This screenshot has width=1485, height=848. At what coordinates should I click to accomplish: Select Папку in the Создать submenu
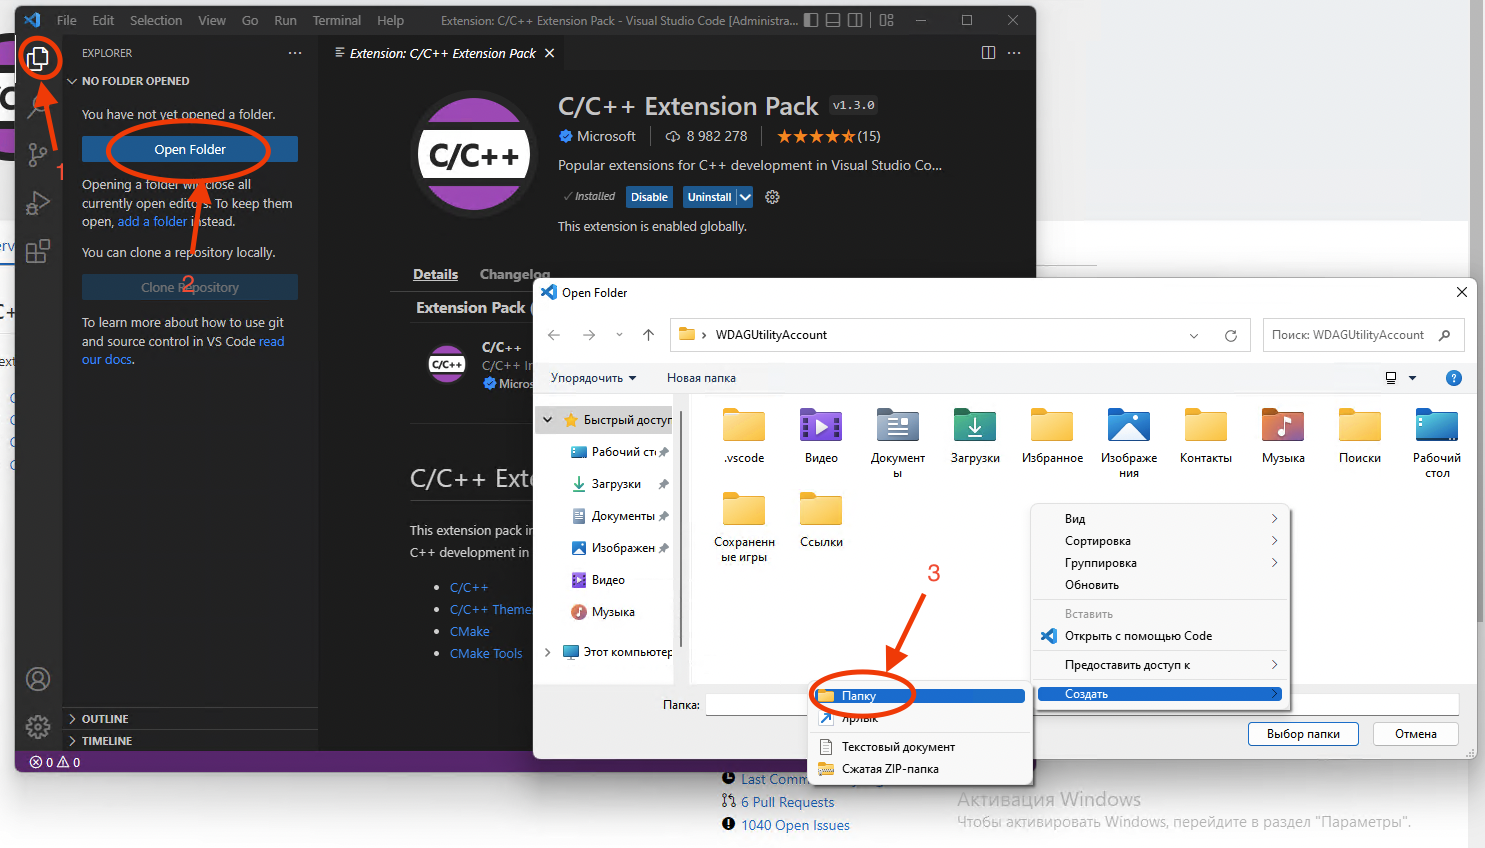pyautogui.click(x=859, y=696)
